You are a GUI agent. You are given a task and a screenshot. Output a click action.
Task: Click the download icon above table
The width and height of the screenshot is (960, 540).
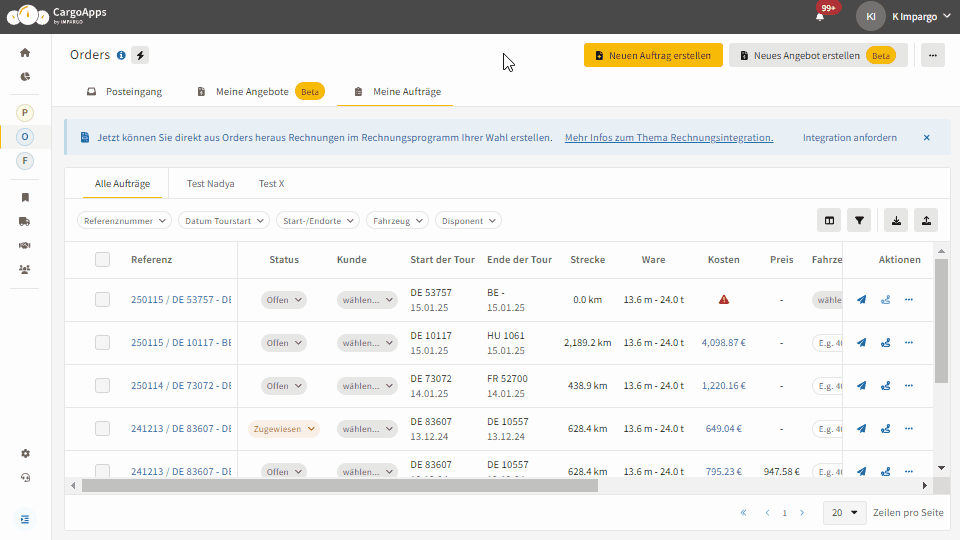click(x=897, y=220)
